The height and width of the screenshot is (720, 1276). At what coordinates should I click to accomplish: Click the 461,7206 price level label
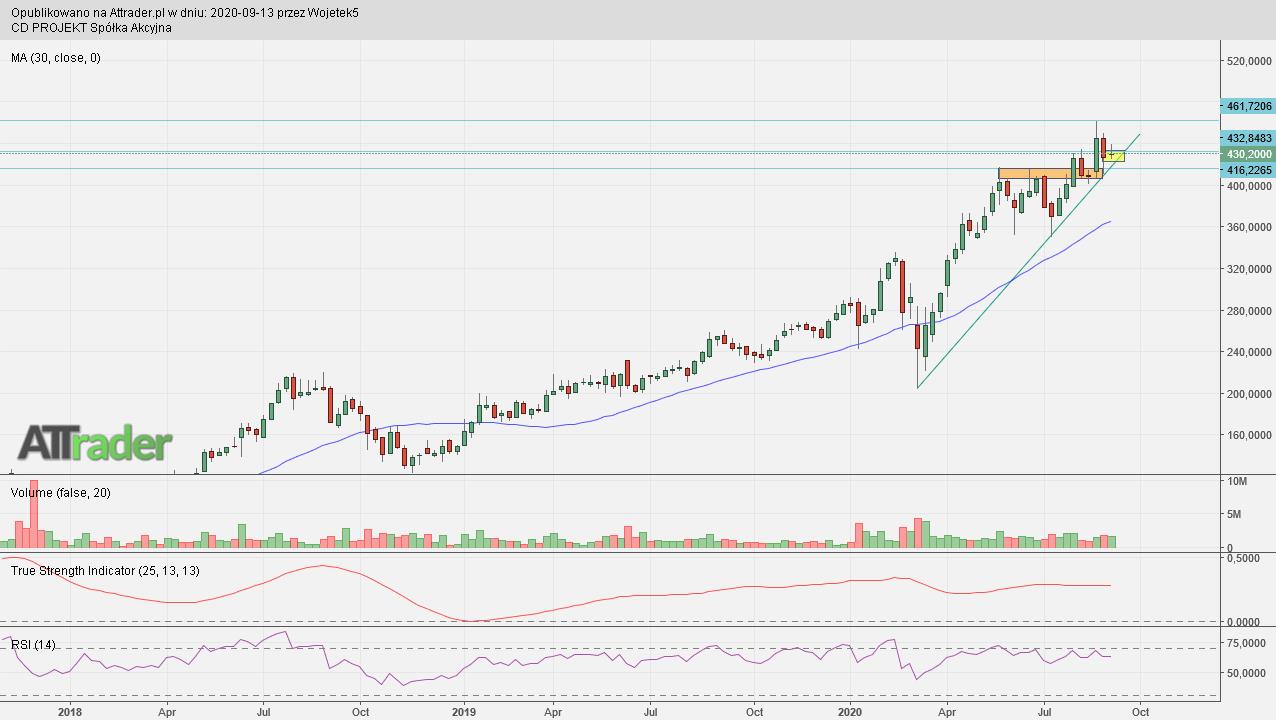[x=1247, y=106]
